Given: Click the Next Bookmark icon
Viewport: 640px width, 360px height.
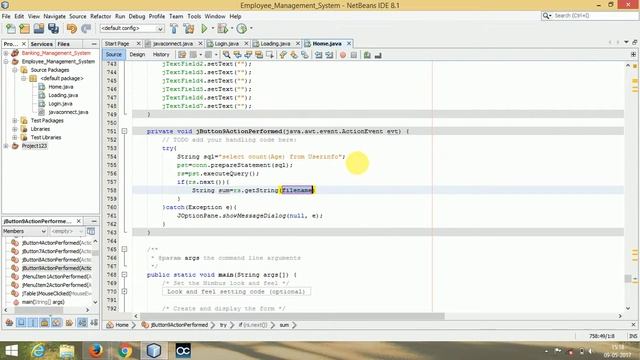Looking at the screenshot, I should coord(294,55).
